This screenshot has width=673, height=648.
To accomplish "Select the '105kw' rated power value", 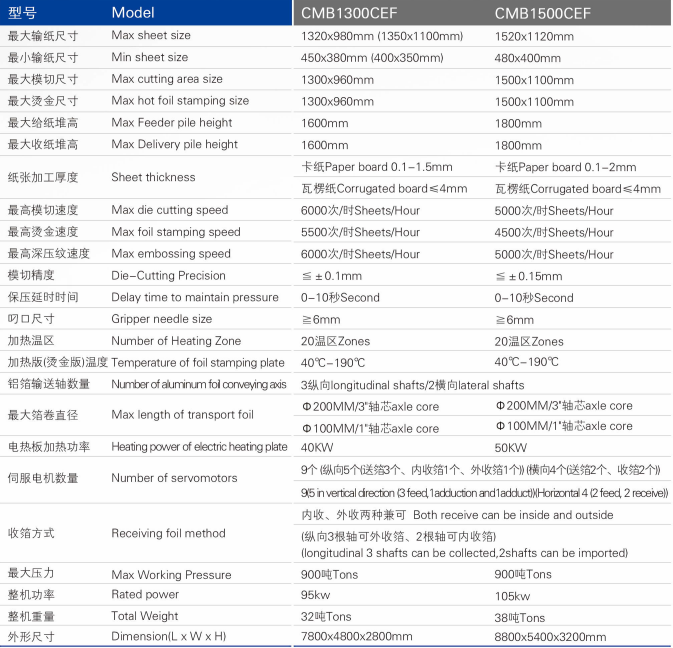I will tap(512, 596).
